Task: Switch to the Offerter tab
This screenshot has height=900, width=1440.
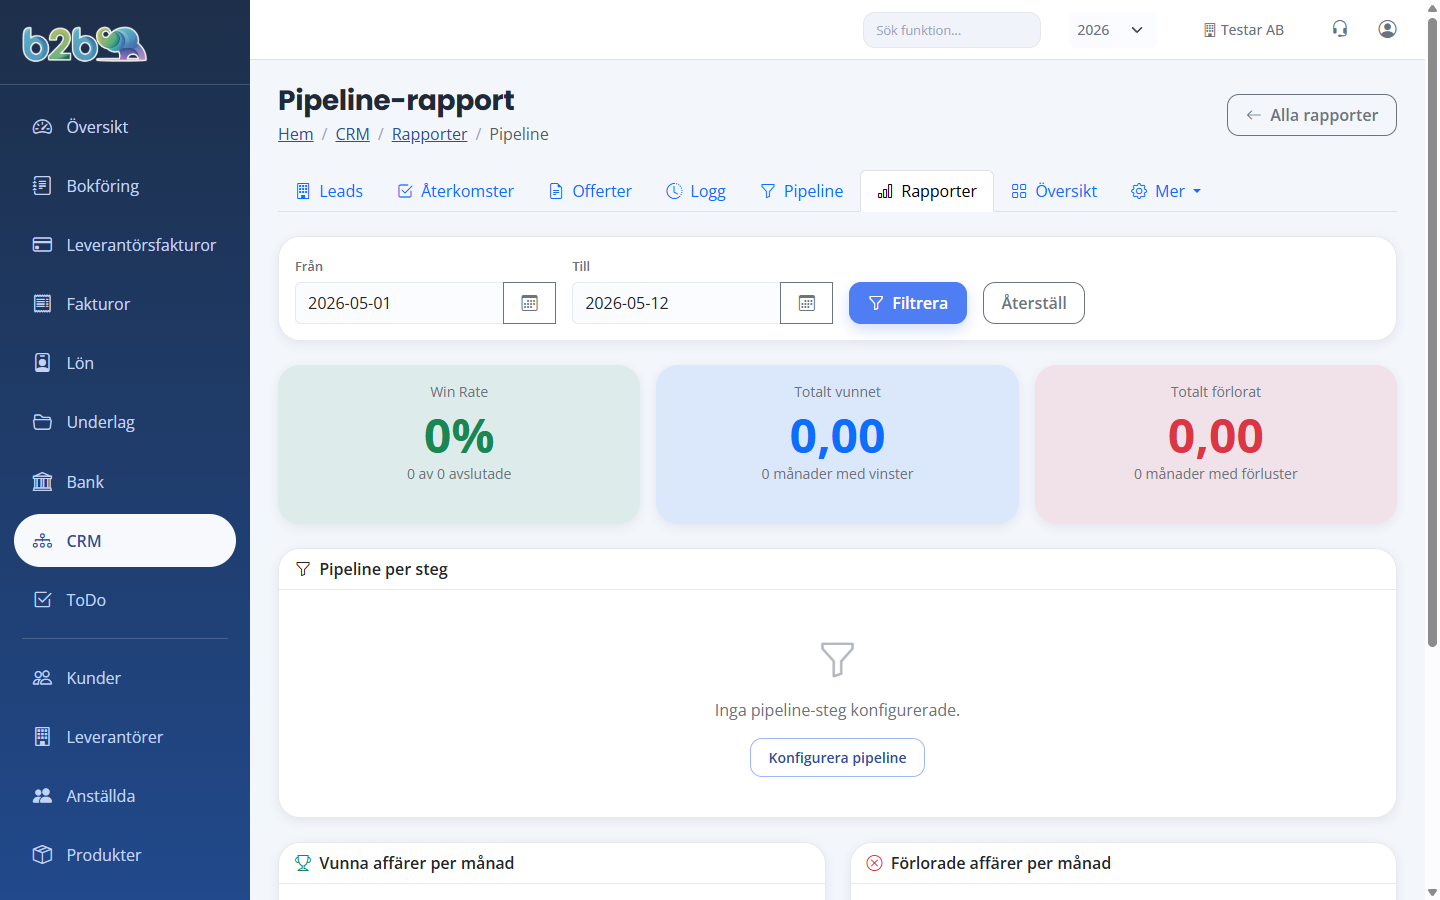Action: pos(590,191)
